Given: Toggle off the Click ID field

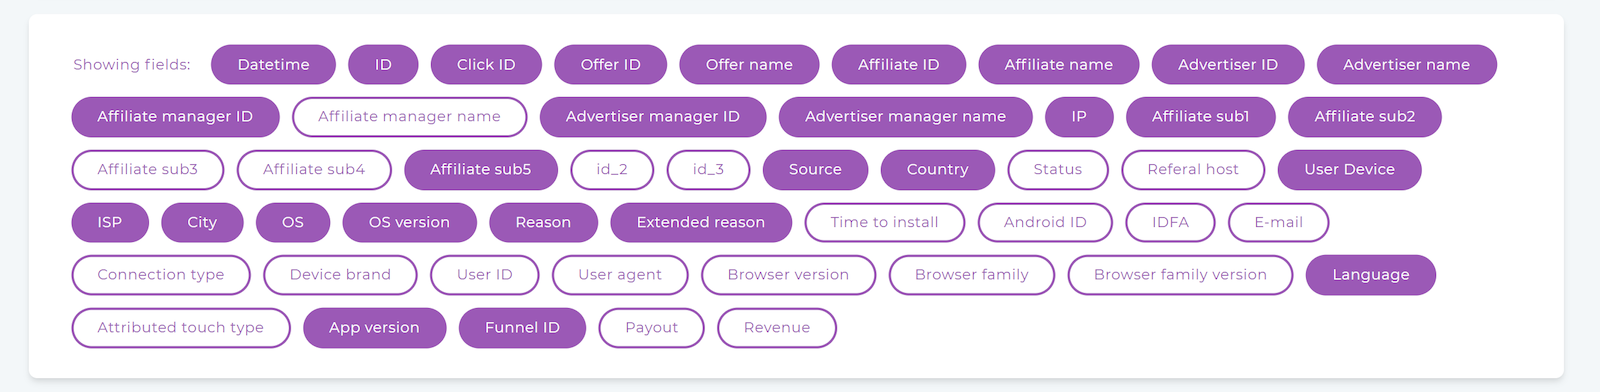Looking at the screenshot, I should pos(486,64).
